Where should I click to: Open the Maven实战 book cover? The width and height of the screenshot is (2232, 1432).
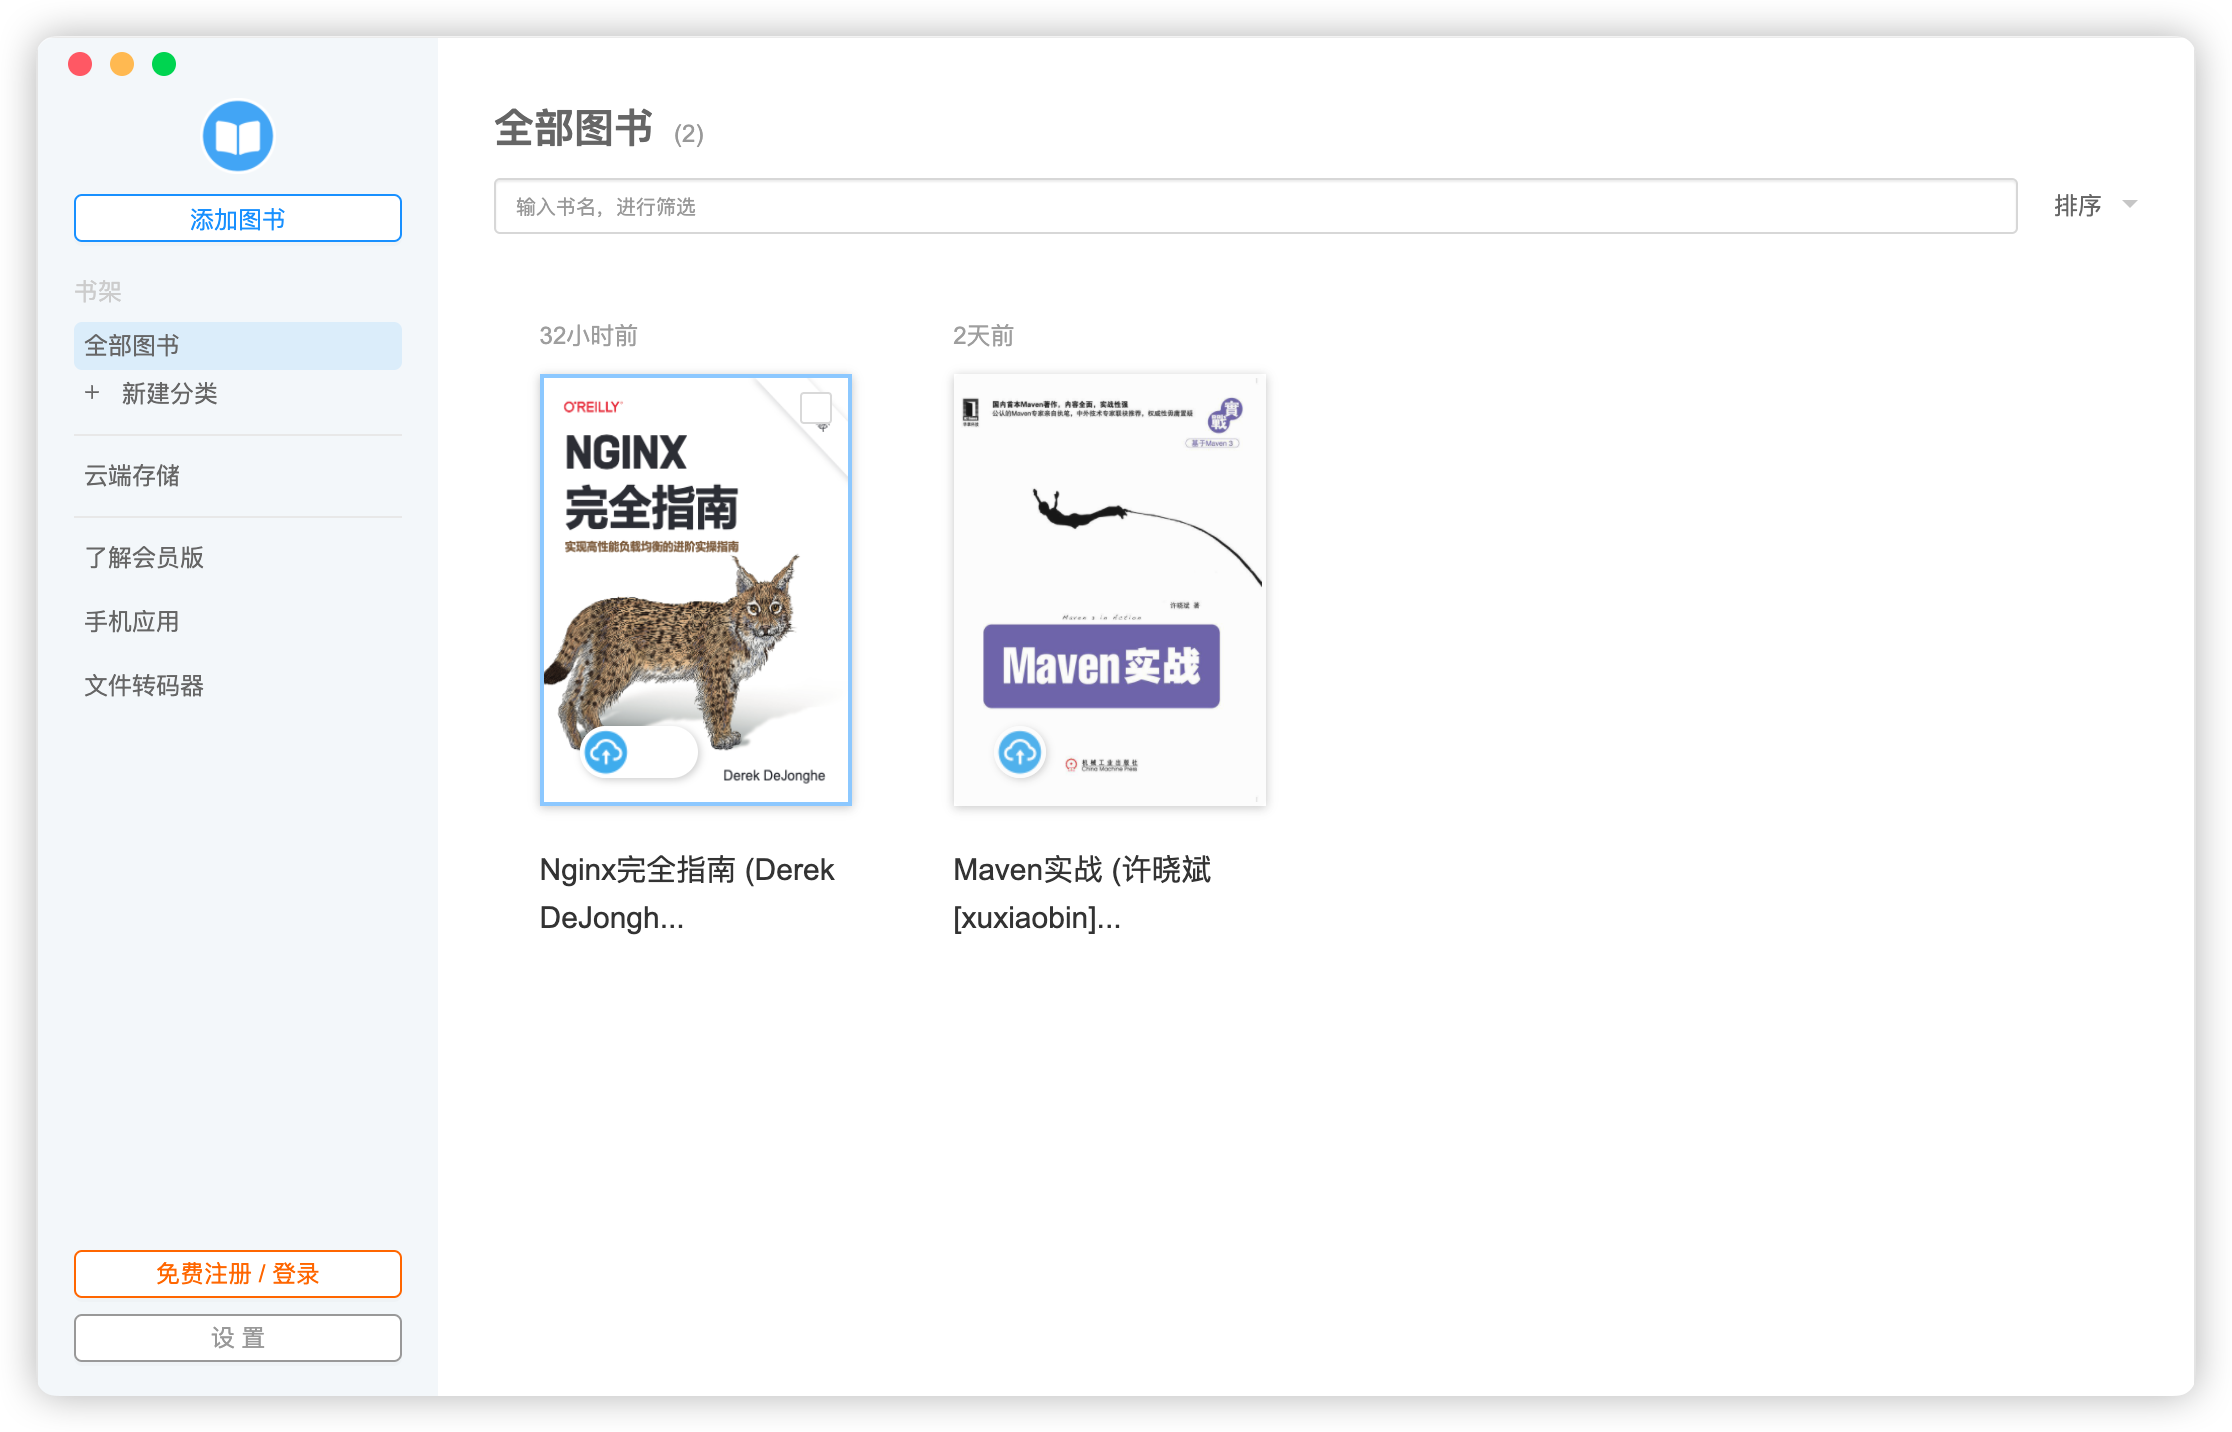point(1109,560)
